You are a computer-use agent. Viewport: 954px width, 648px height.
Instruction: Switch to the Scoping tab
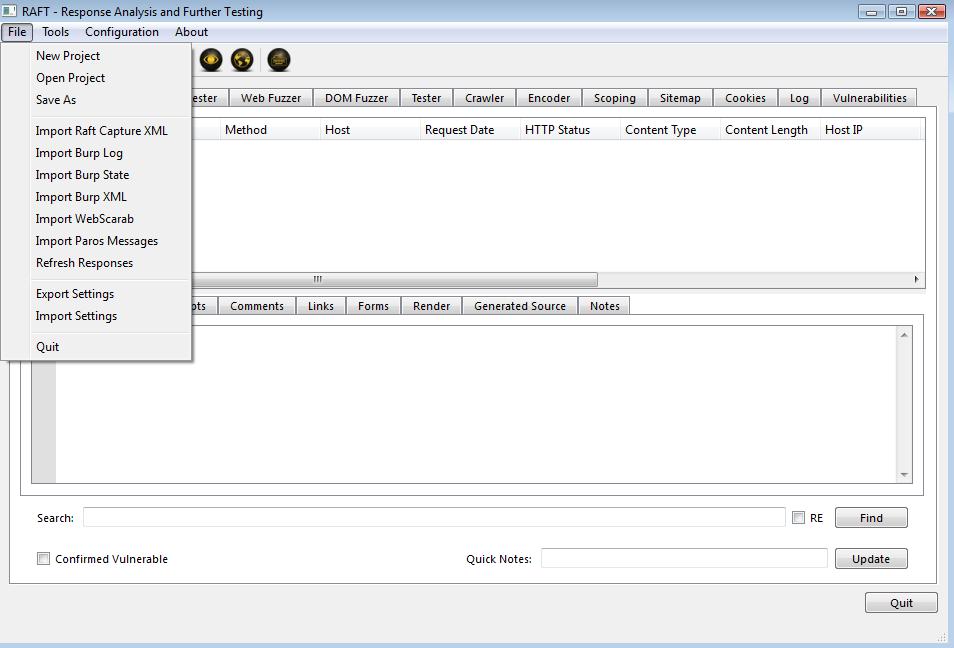[615, 98]
